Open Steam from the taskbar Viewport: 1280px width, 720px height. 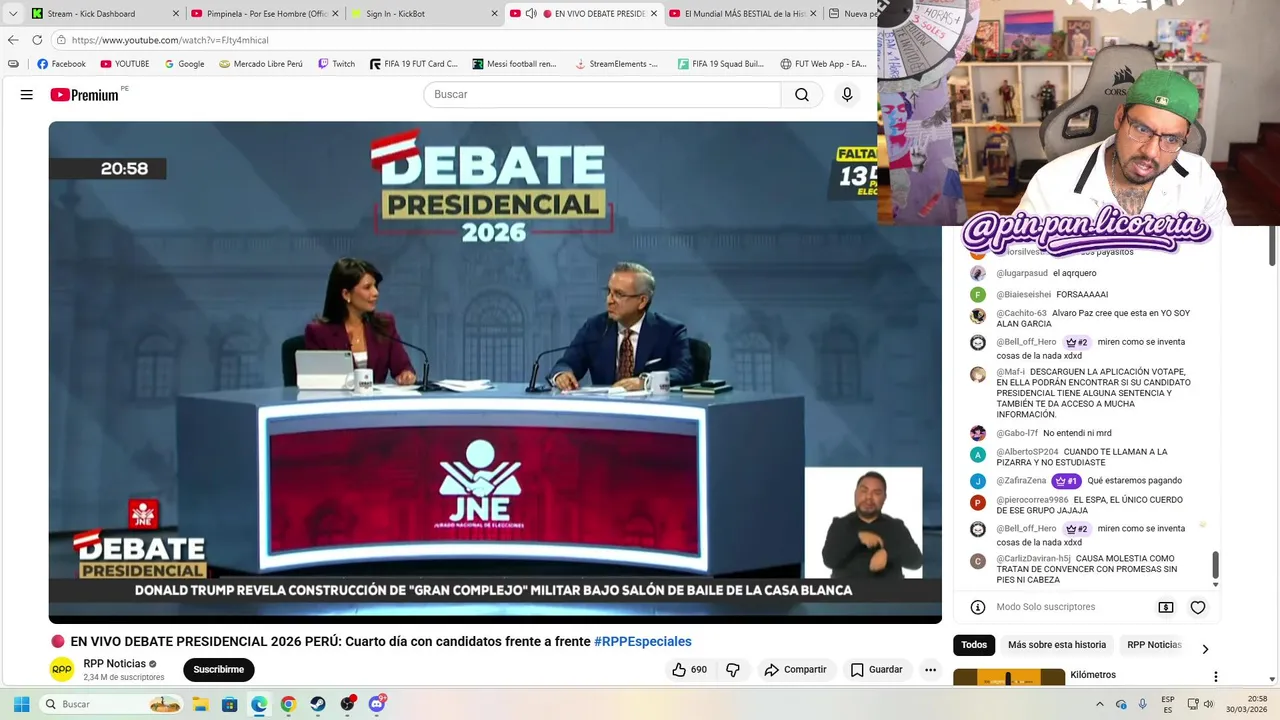click(x=318, y=704)
